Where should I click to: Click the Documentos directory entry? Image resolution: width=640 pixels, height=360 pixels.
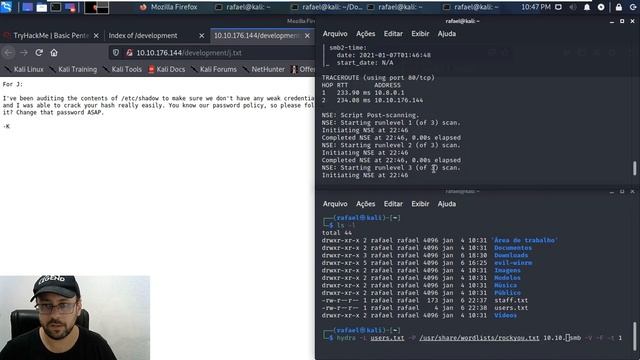tap(513, 248)
